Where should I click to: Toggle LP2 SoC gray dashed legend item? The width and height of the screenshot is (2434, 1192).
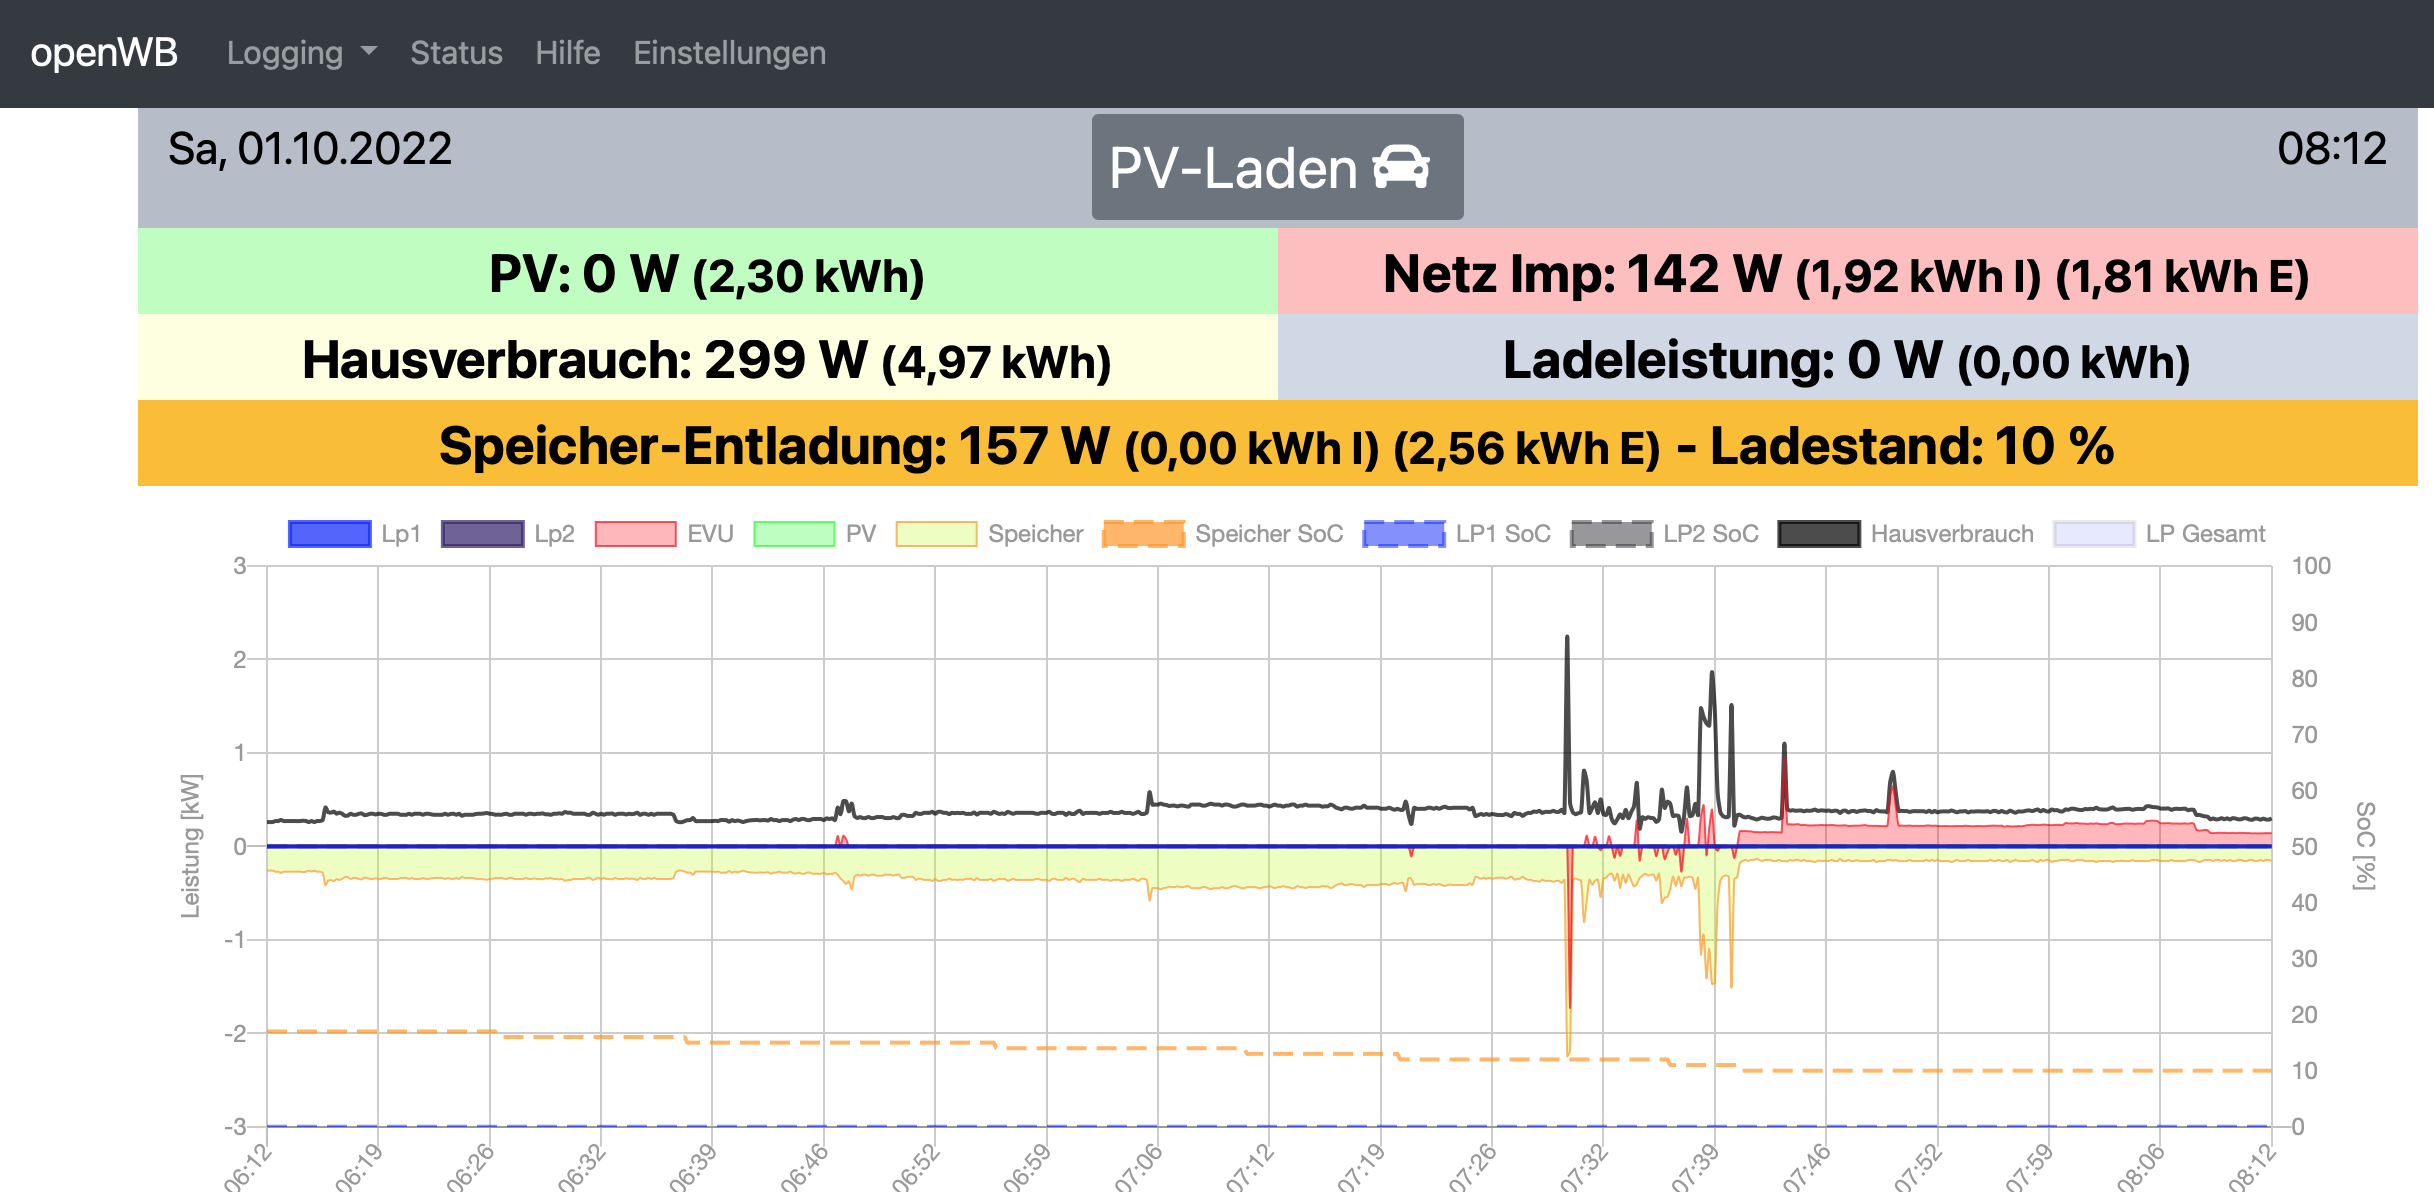[x=1611, y=534]
